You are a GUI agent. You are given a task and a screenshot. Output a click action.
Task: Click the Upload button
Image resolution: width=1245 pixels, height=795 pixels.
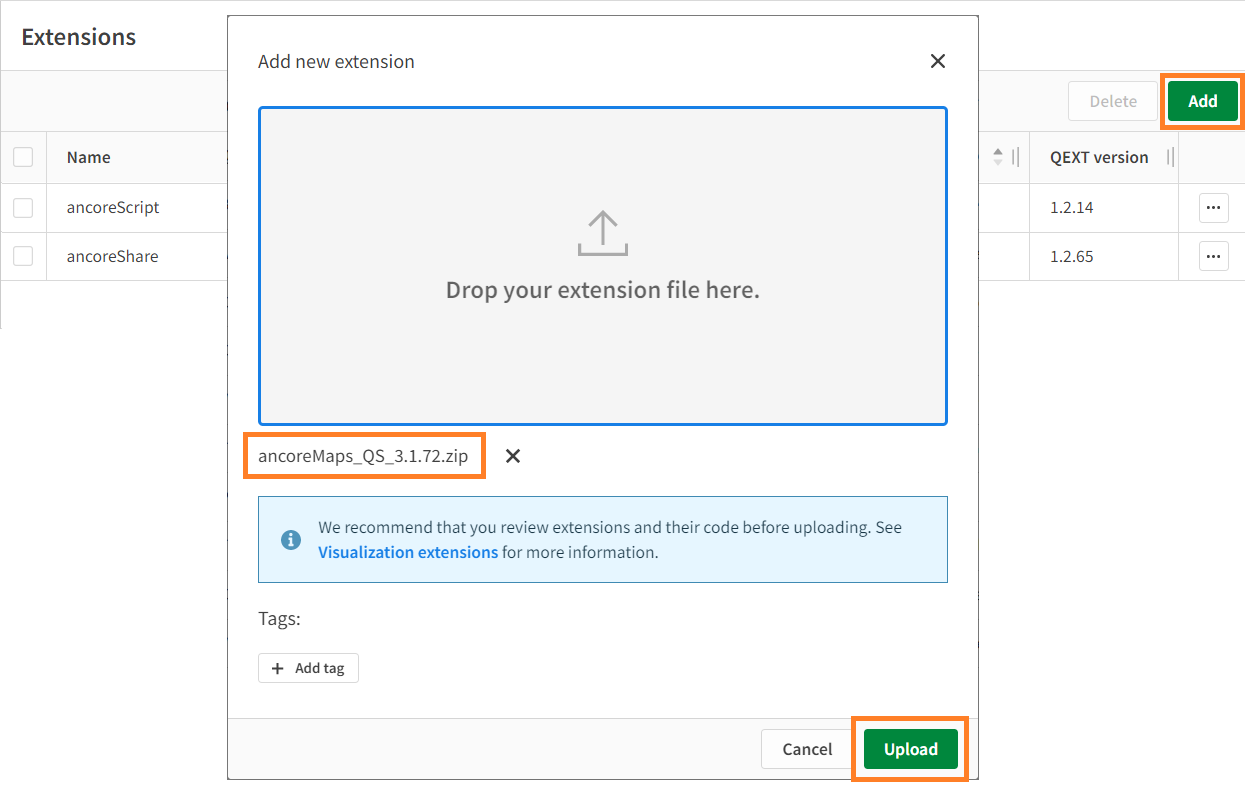(x=910, y=749)
